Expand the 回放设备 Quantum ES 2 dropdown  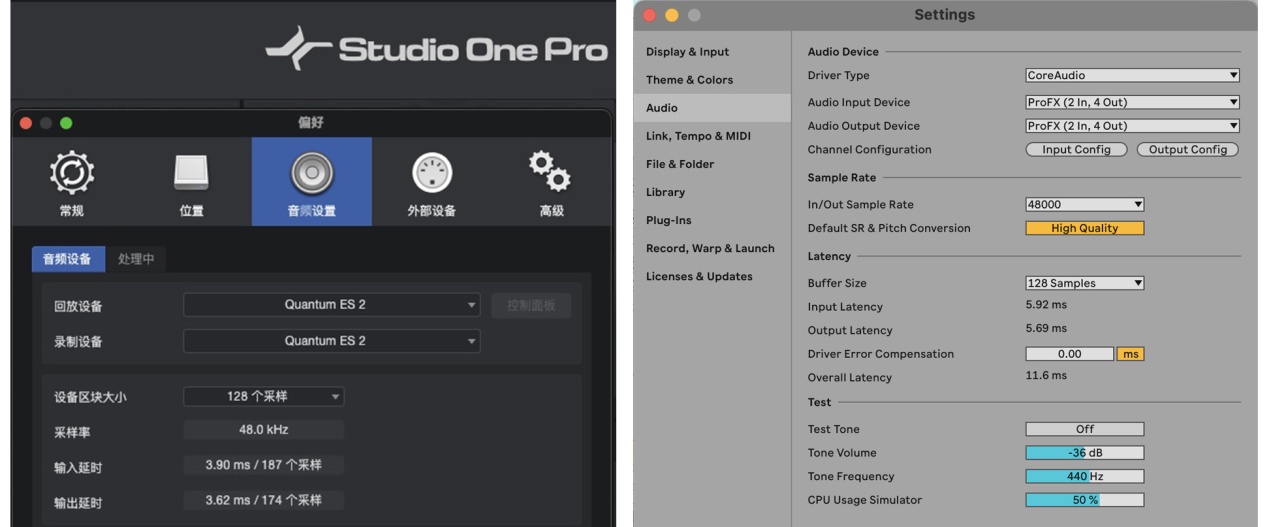[331, 305]
